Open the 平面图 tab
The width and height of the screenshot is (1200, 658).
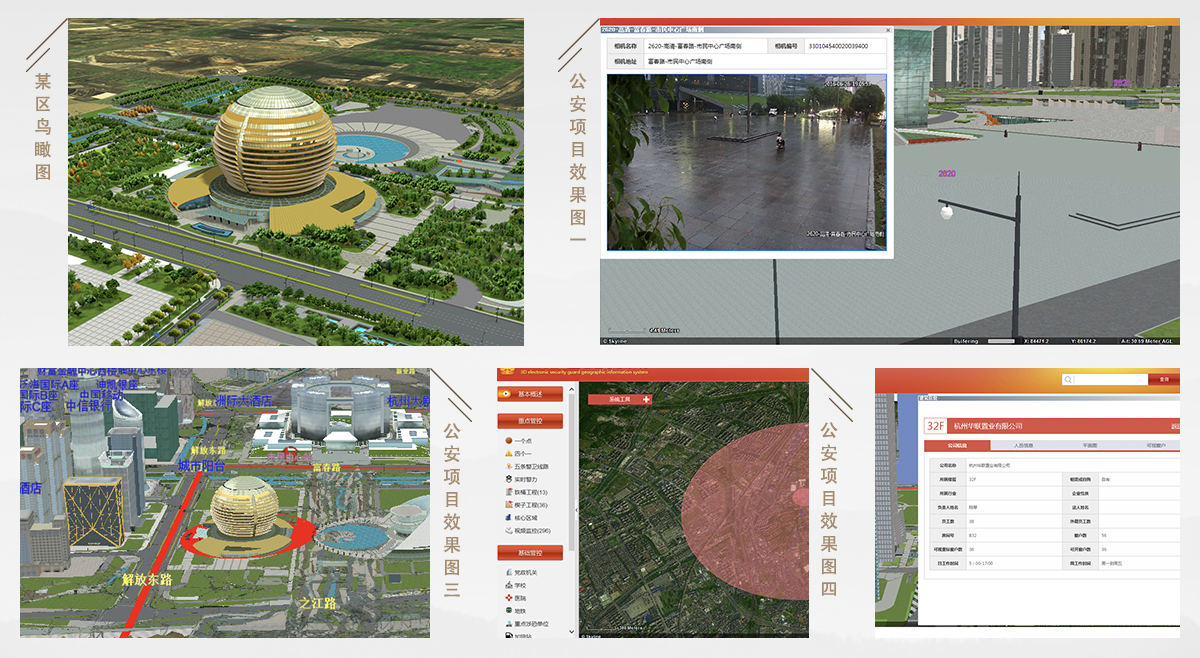1090,445
